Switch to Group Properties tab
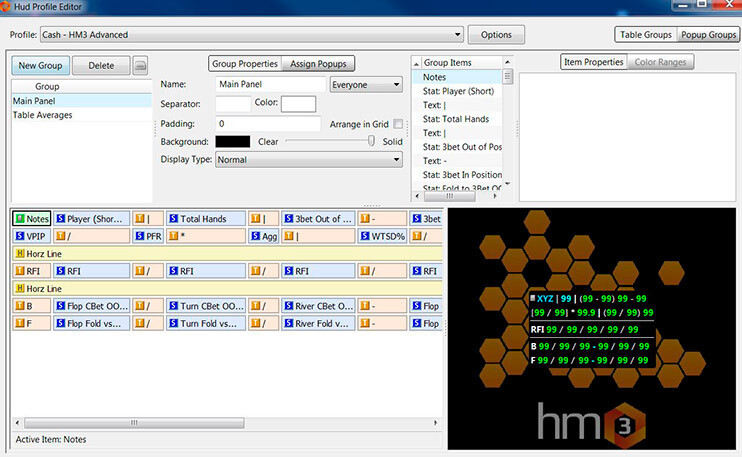The width and height of the screenshot is (742, 457). coord(245,64)
